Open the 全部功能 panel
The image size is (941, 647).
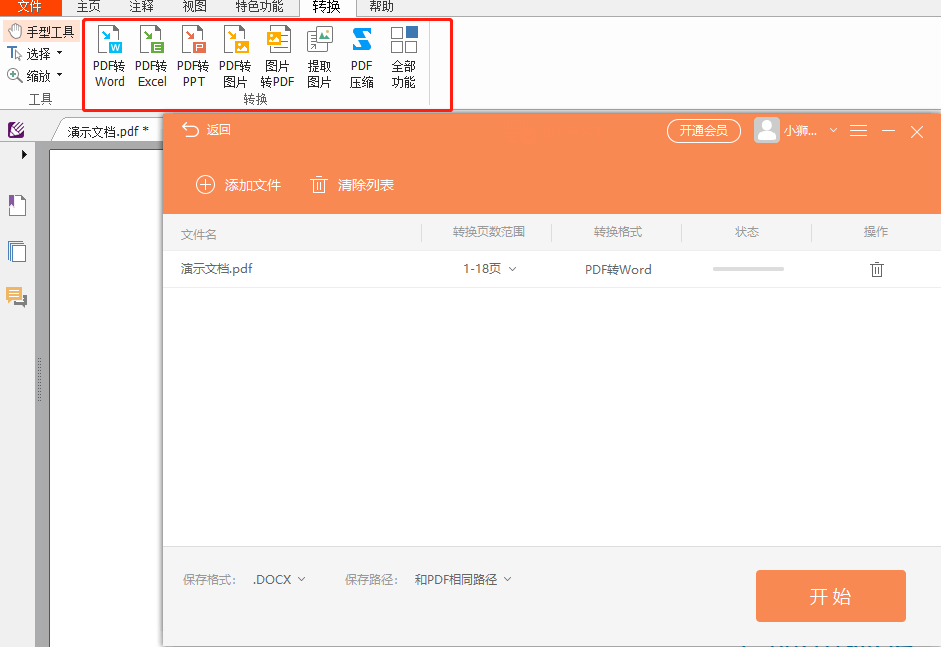pyautogui.click(x=403, y=55)
